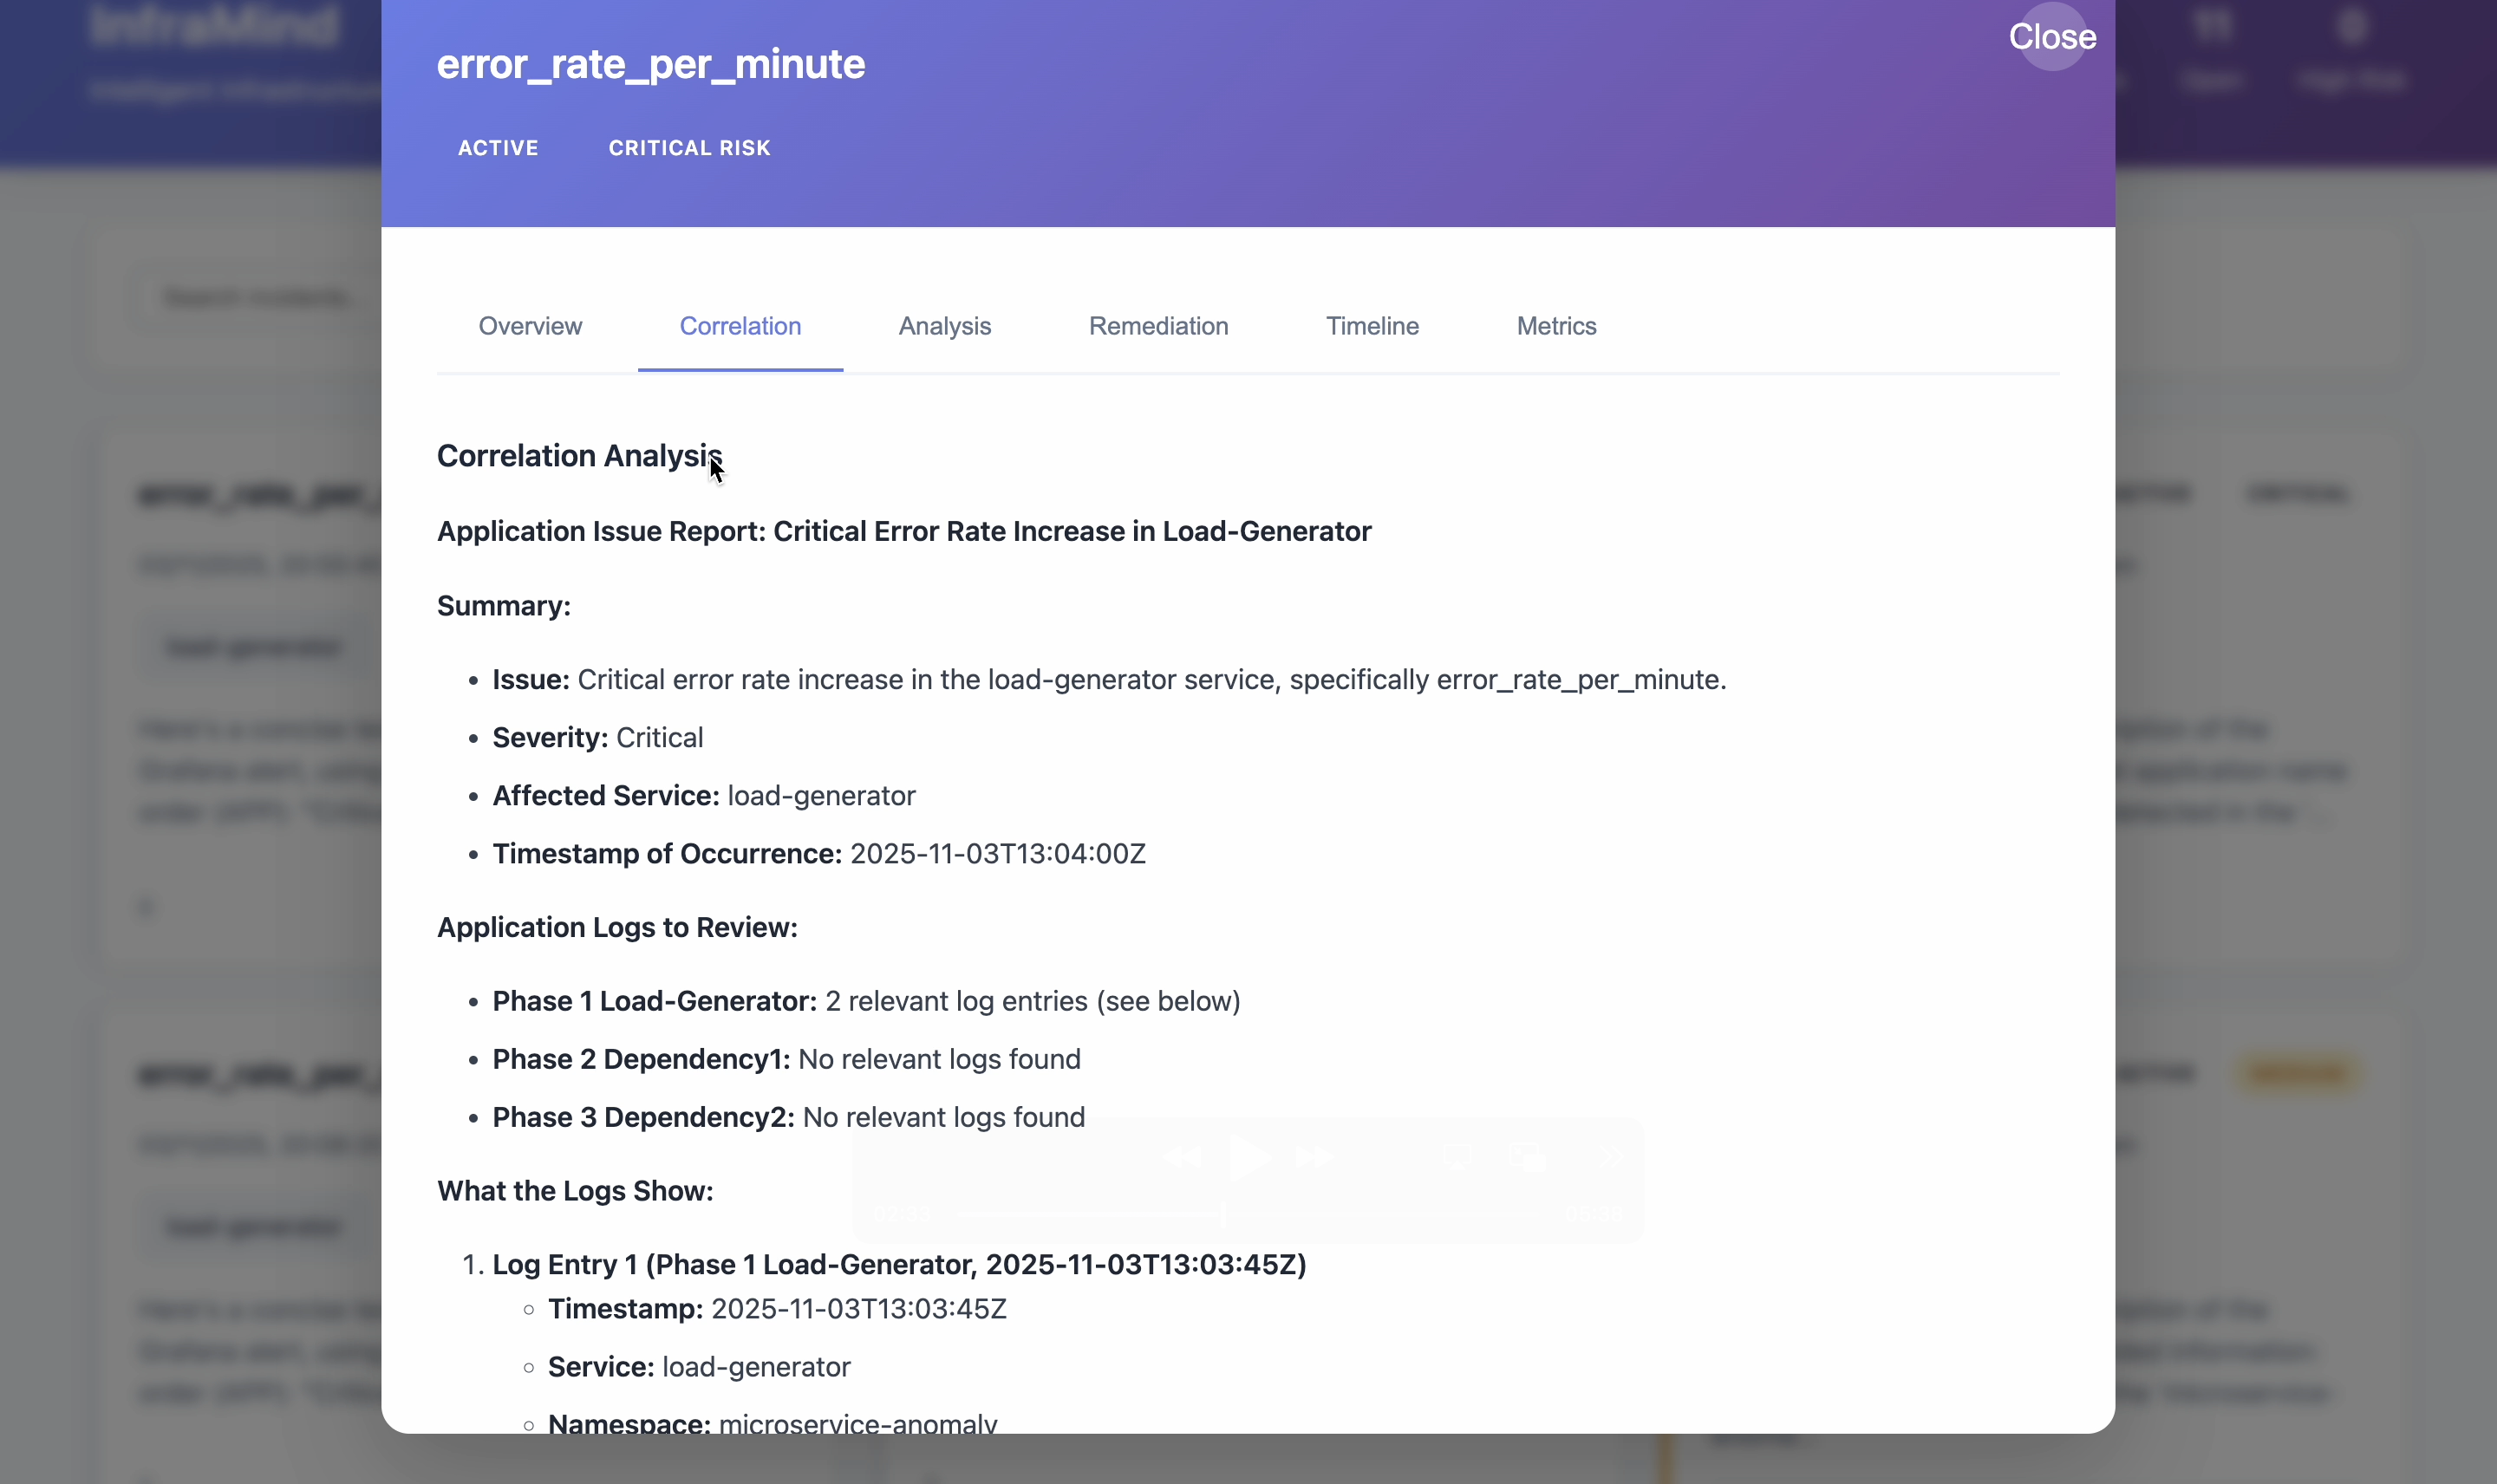This screenshot has height=1484, width=2497.
Task: Click the picture-in-picture icon in player
Action: coord(1527,1157)
